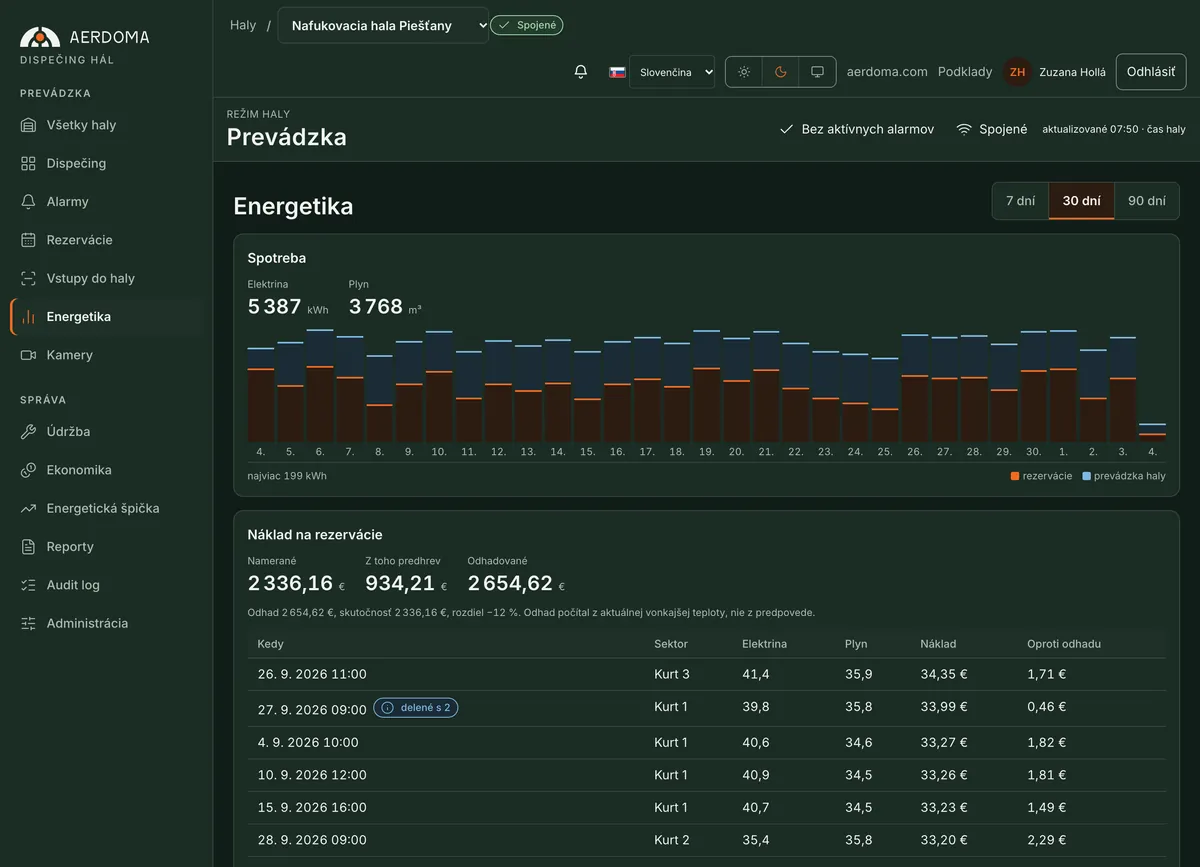Click the Haly breadcrumb link
Viewport: 1200px width, 867px height.
click(x=243, y=25)
